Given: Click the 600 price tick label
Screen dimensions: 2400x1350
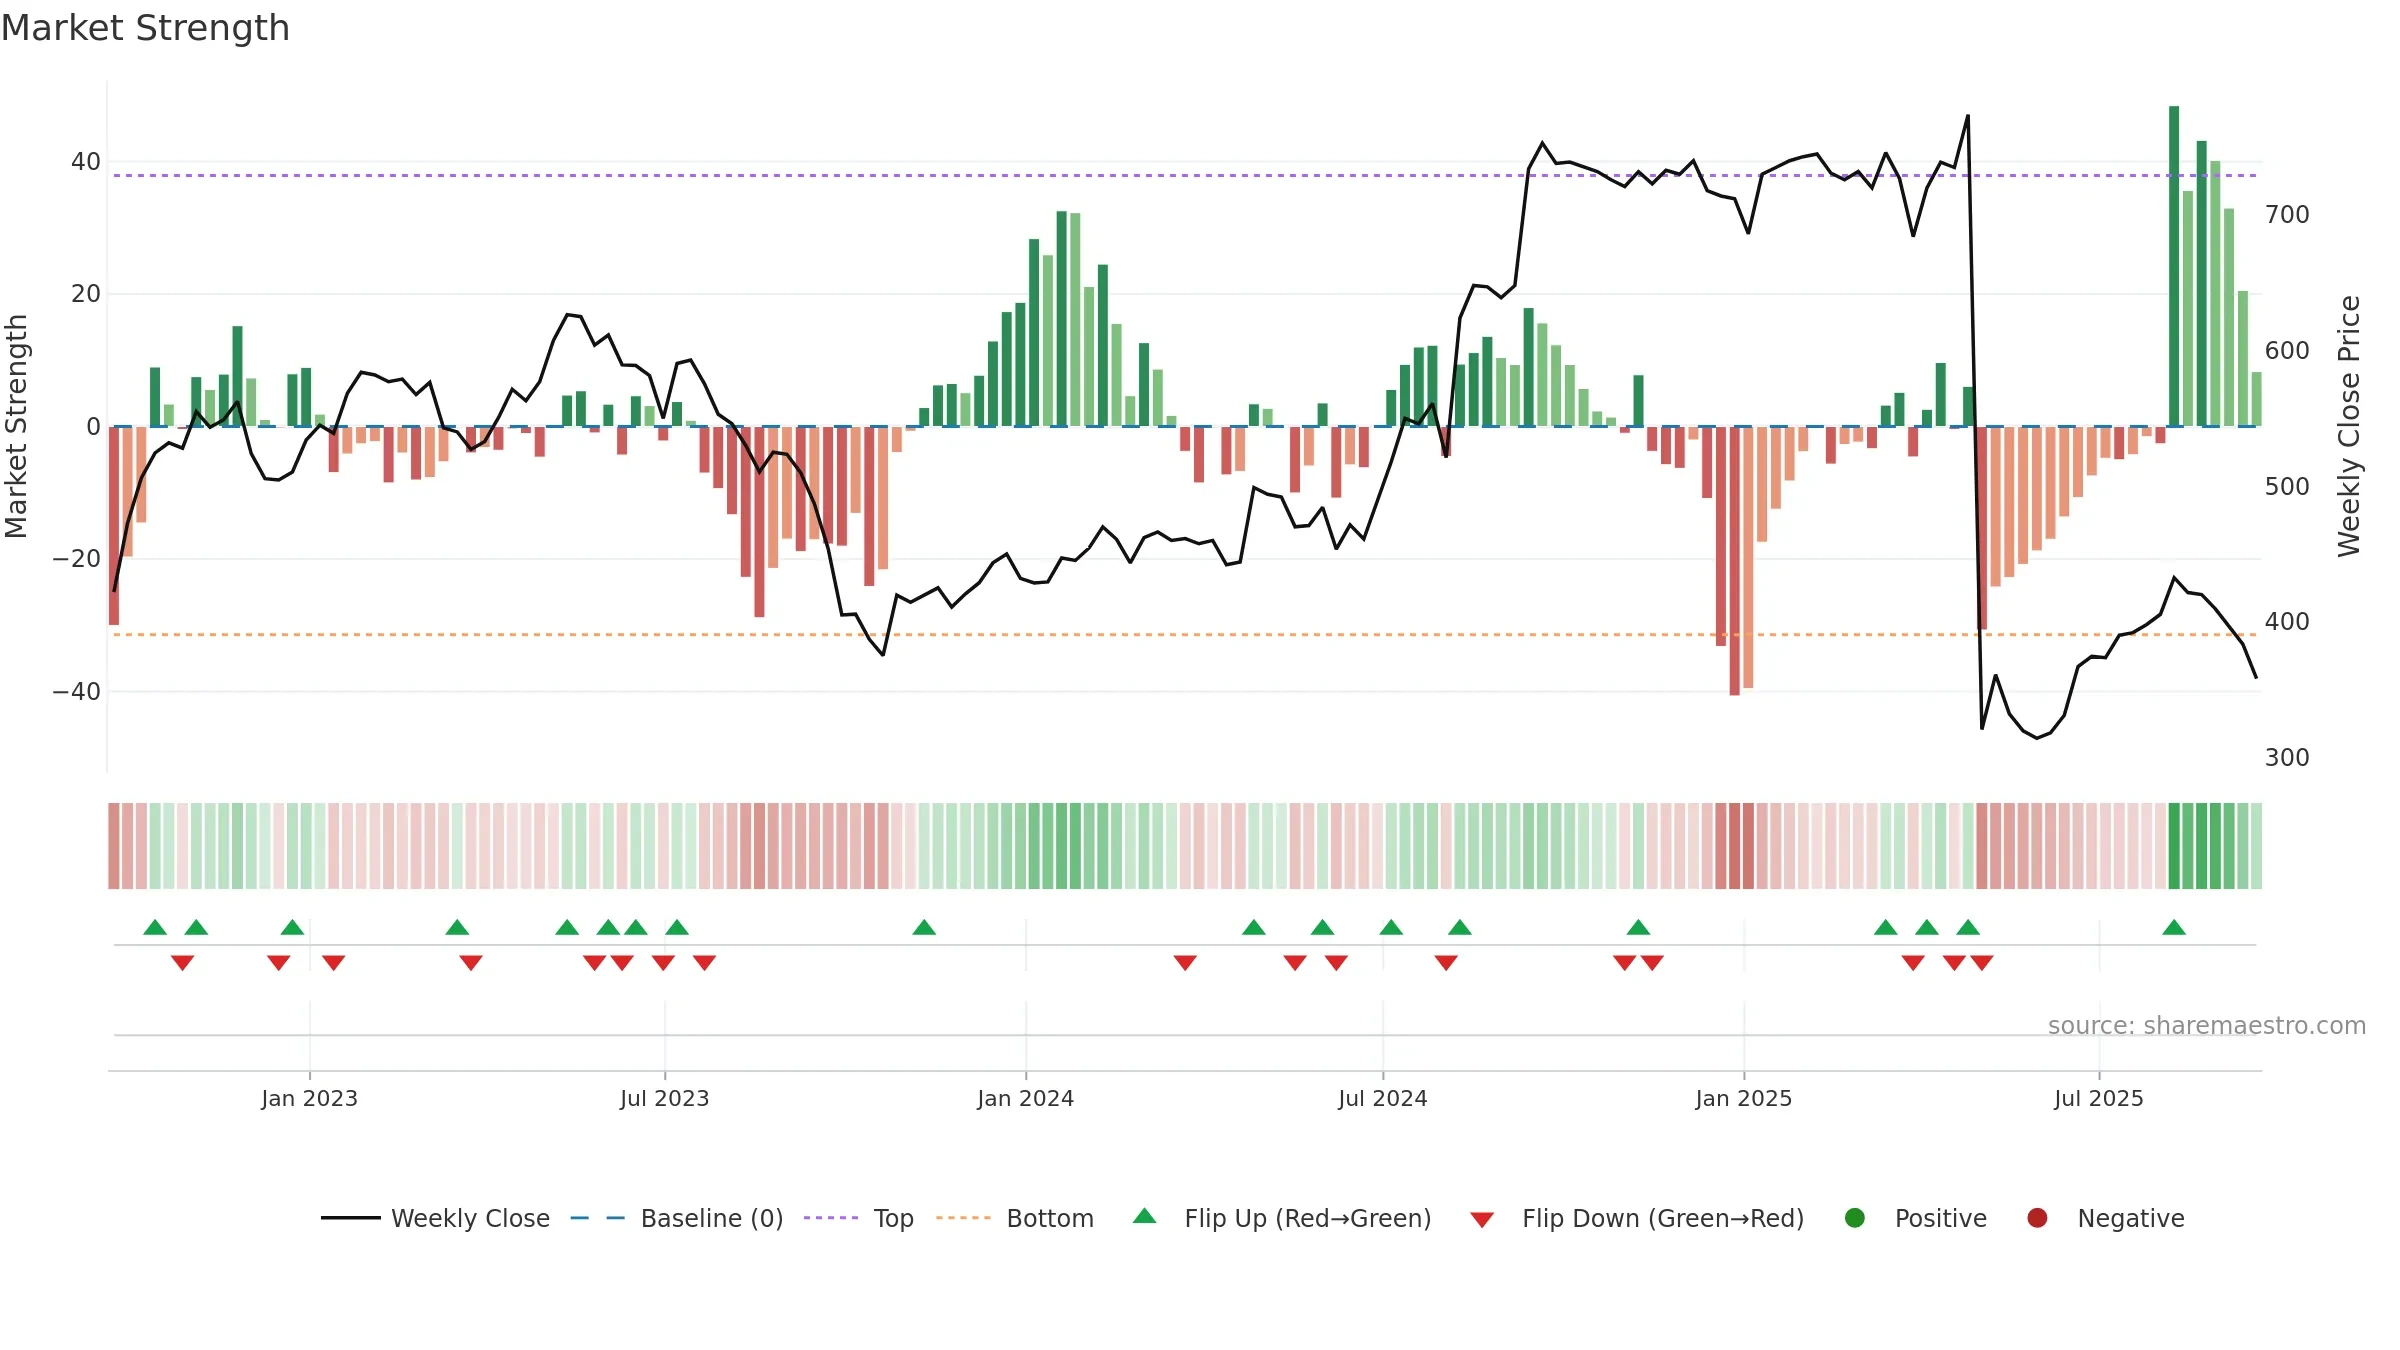Looking at the screenshot, I should (2287, 351).
